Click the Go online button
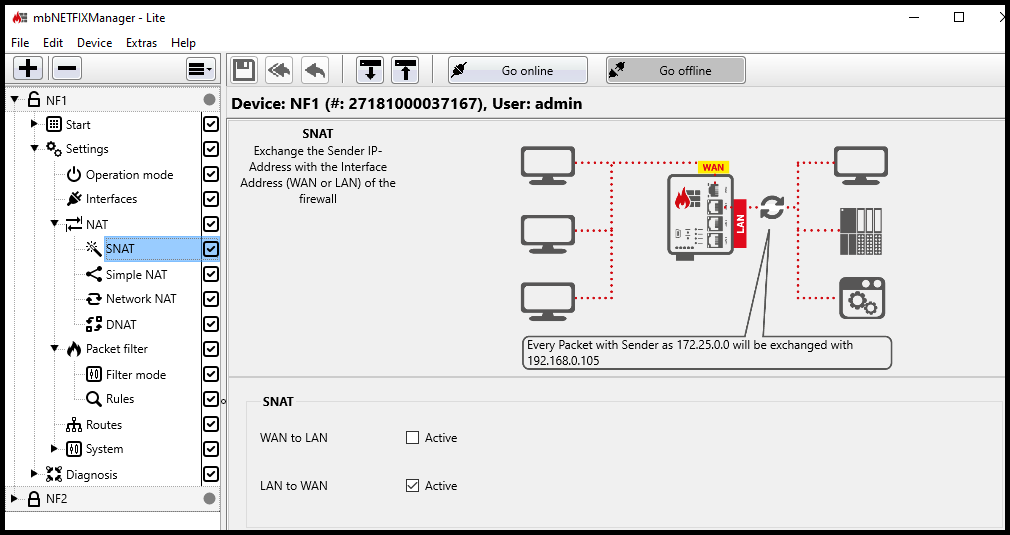1010x535 pixels. point(518,70)
